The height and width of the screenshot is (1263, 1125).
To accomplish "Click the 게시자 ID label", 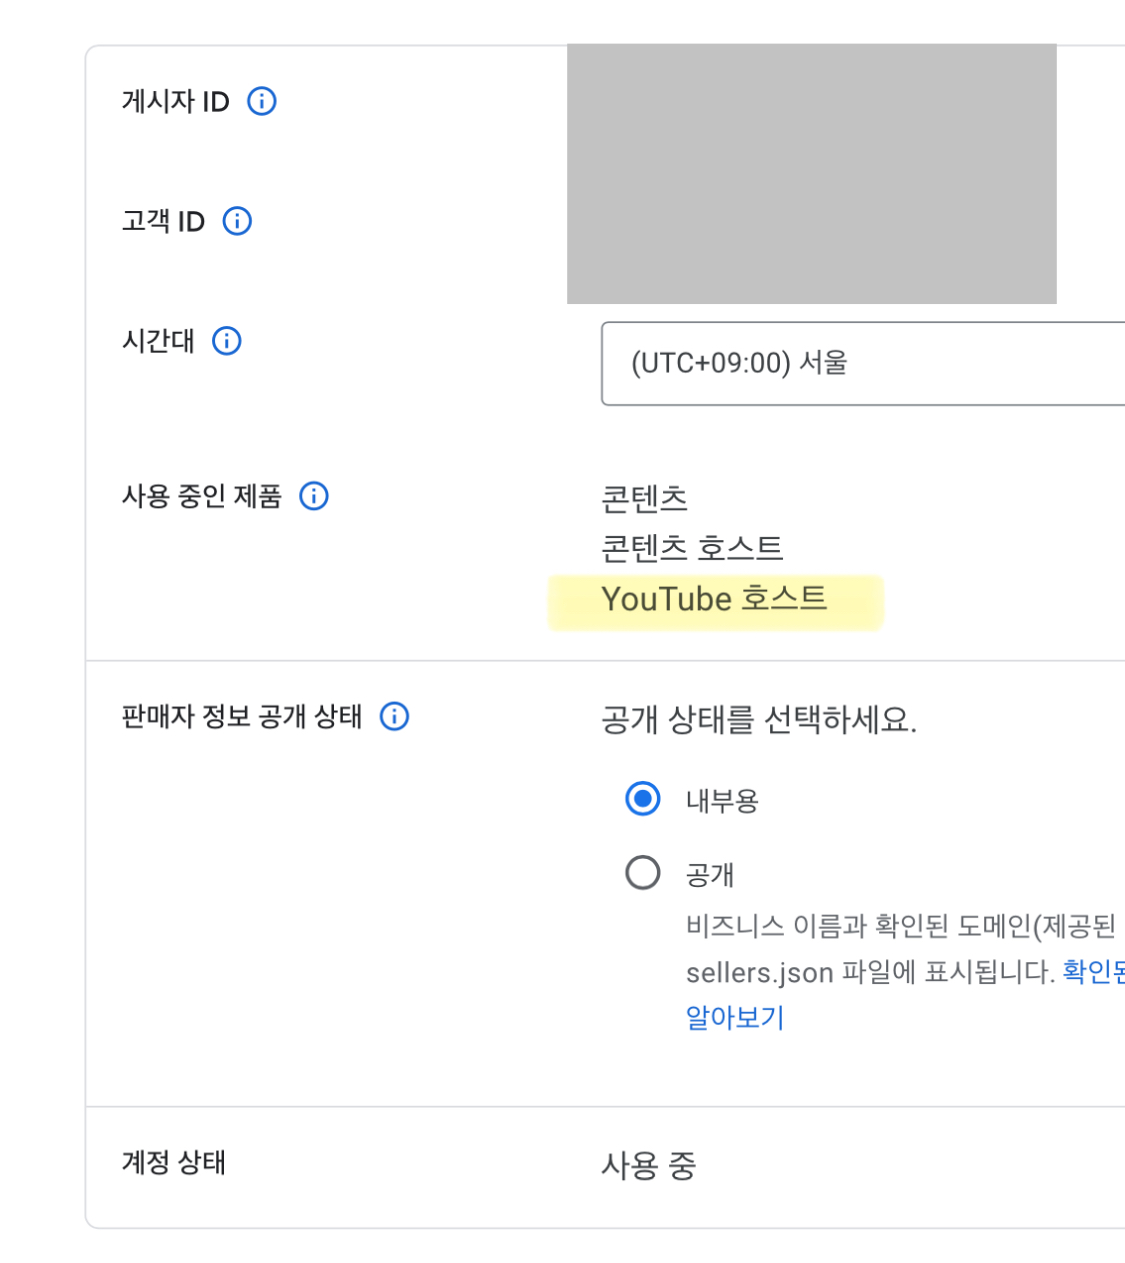I will [176, 101].
